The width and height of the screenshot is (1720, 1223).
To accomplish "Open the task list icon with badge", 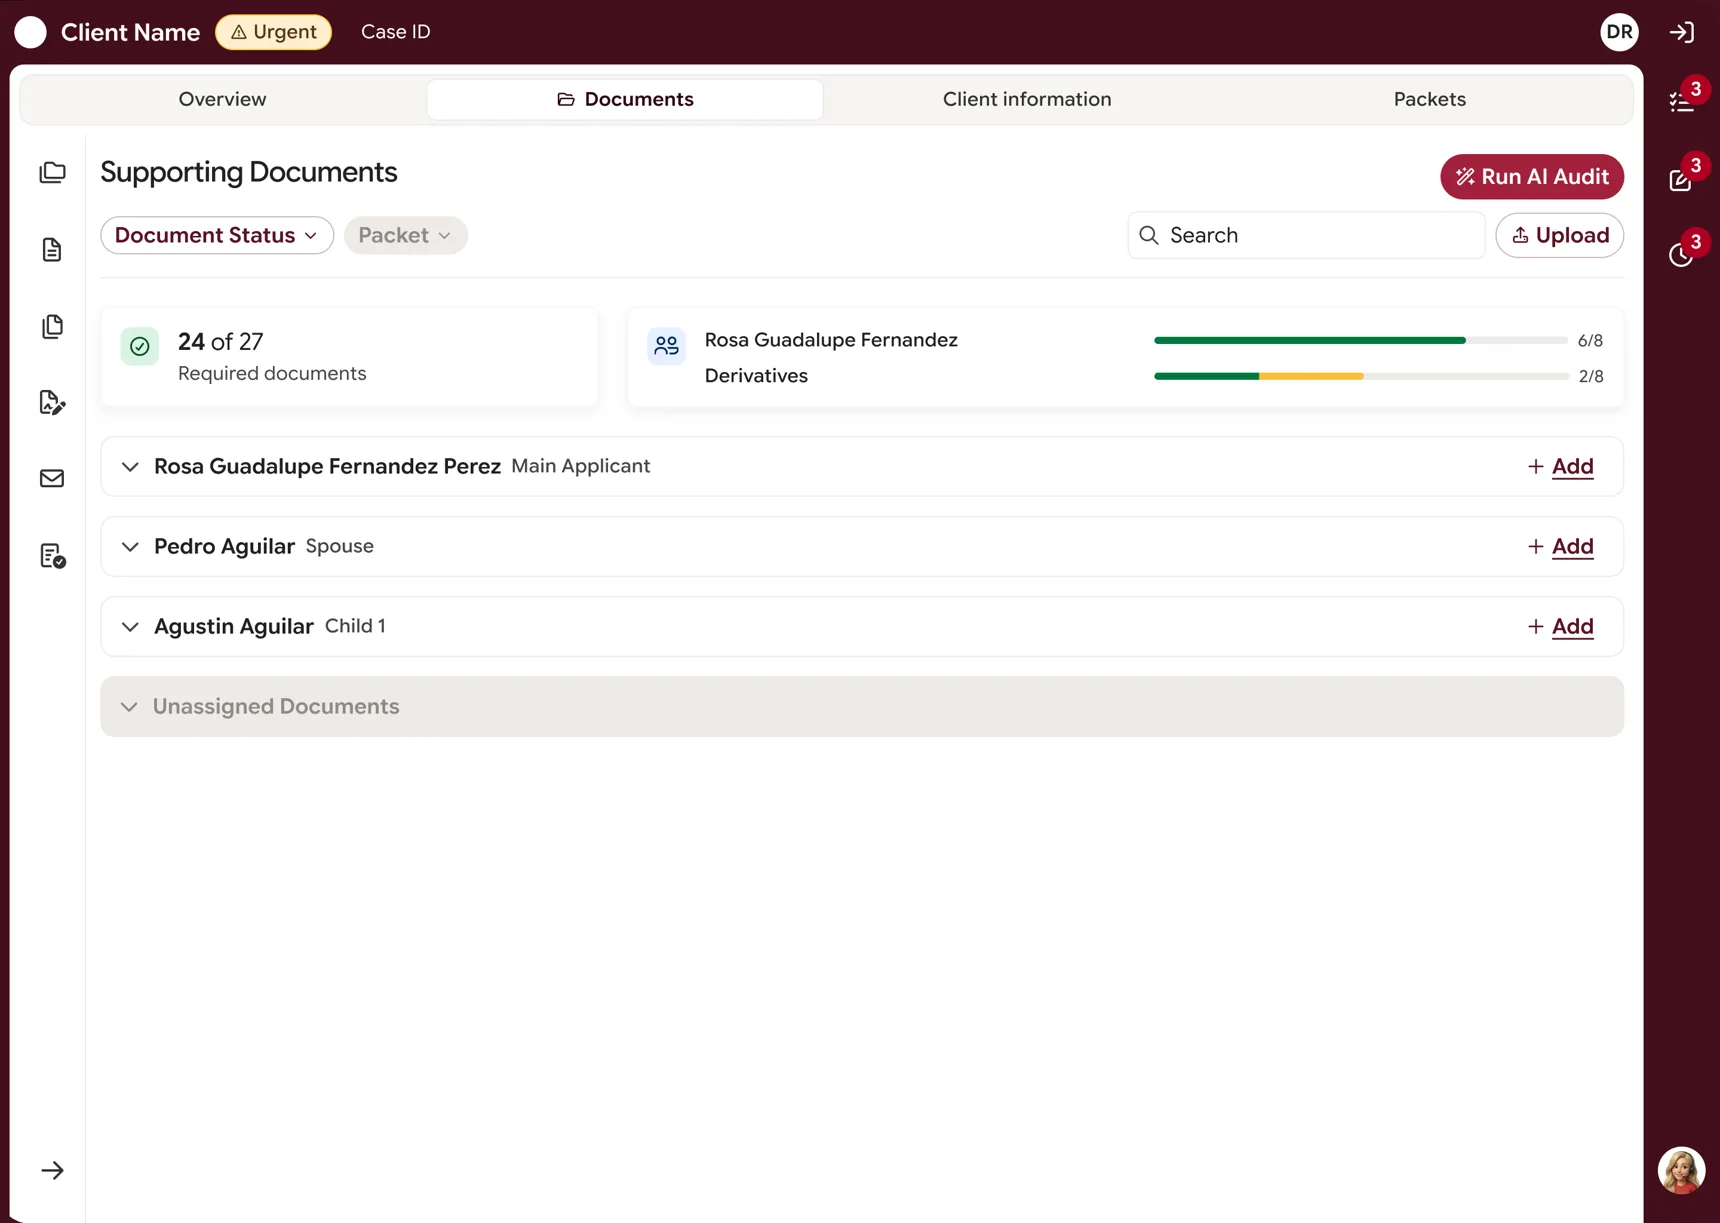I will [1682, 102].
